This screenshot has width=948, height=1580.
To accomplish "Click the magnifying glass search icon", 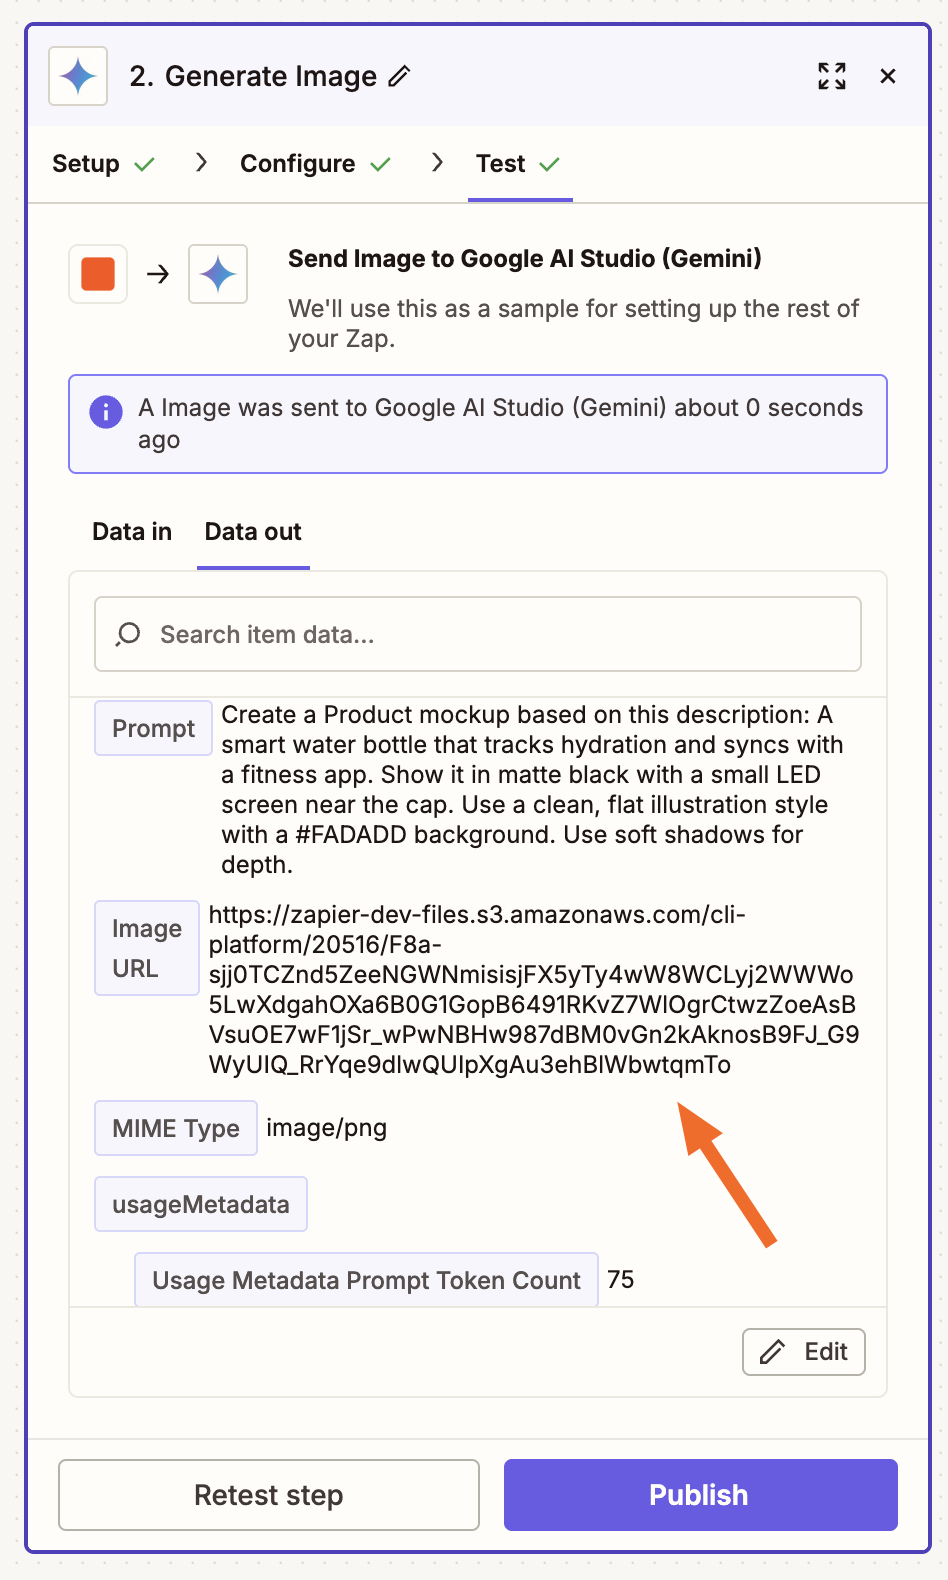I will click(x=127, y=633).
